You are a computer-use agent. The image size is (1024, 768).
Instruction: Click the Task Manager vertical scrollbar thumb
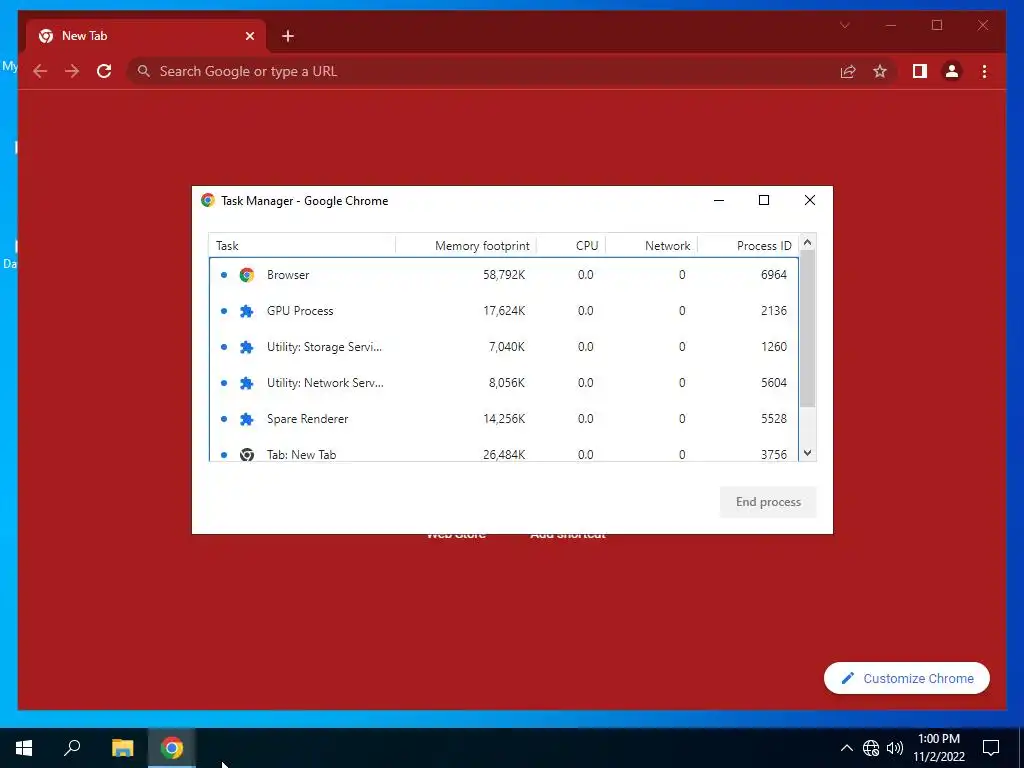coord(808,328)
